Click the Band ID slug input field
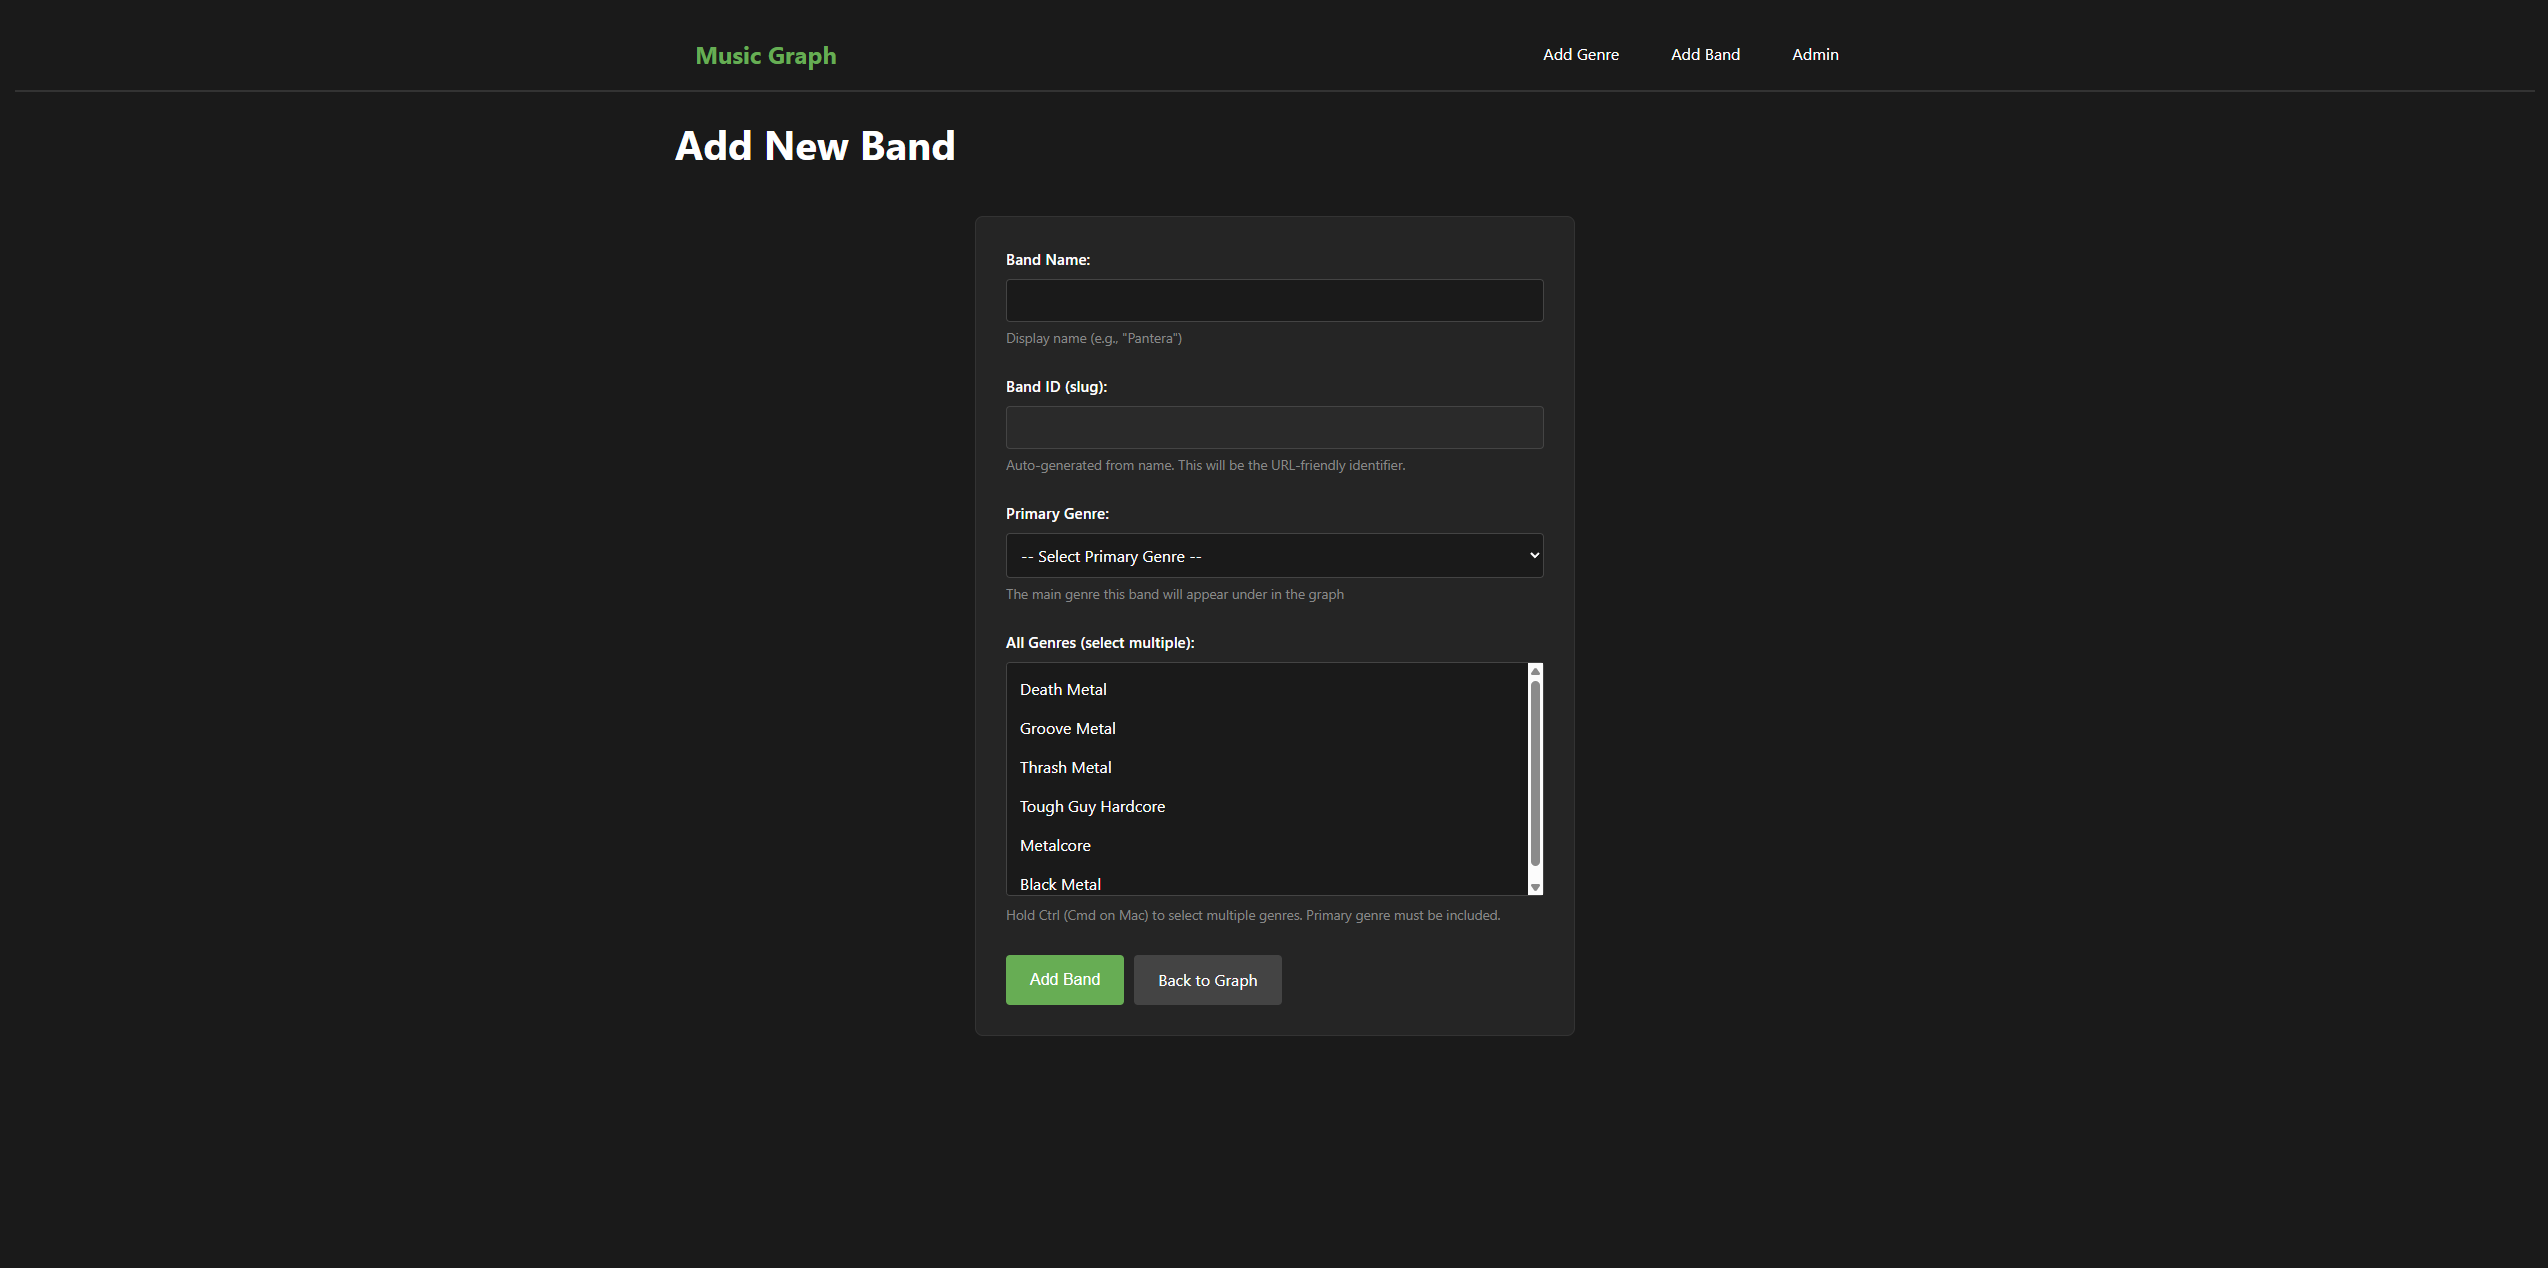This screenshot has height=1268, width=2548. [x=1273, y=427]
